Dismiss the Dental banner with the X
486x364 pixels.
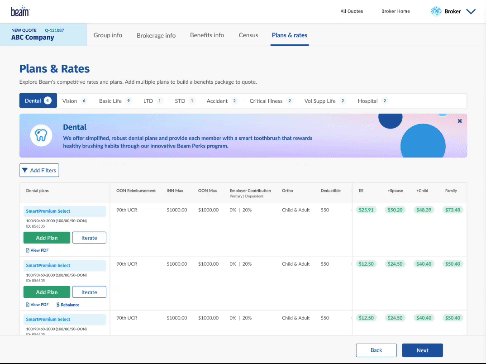point(460,121)
